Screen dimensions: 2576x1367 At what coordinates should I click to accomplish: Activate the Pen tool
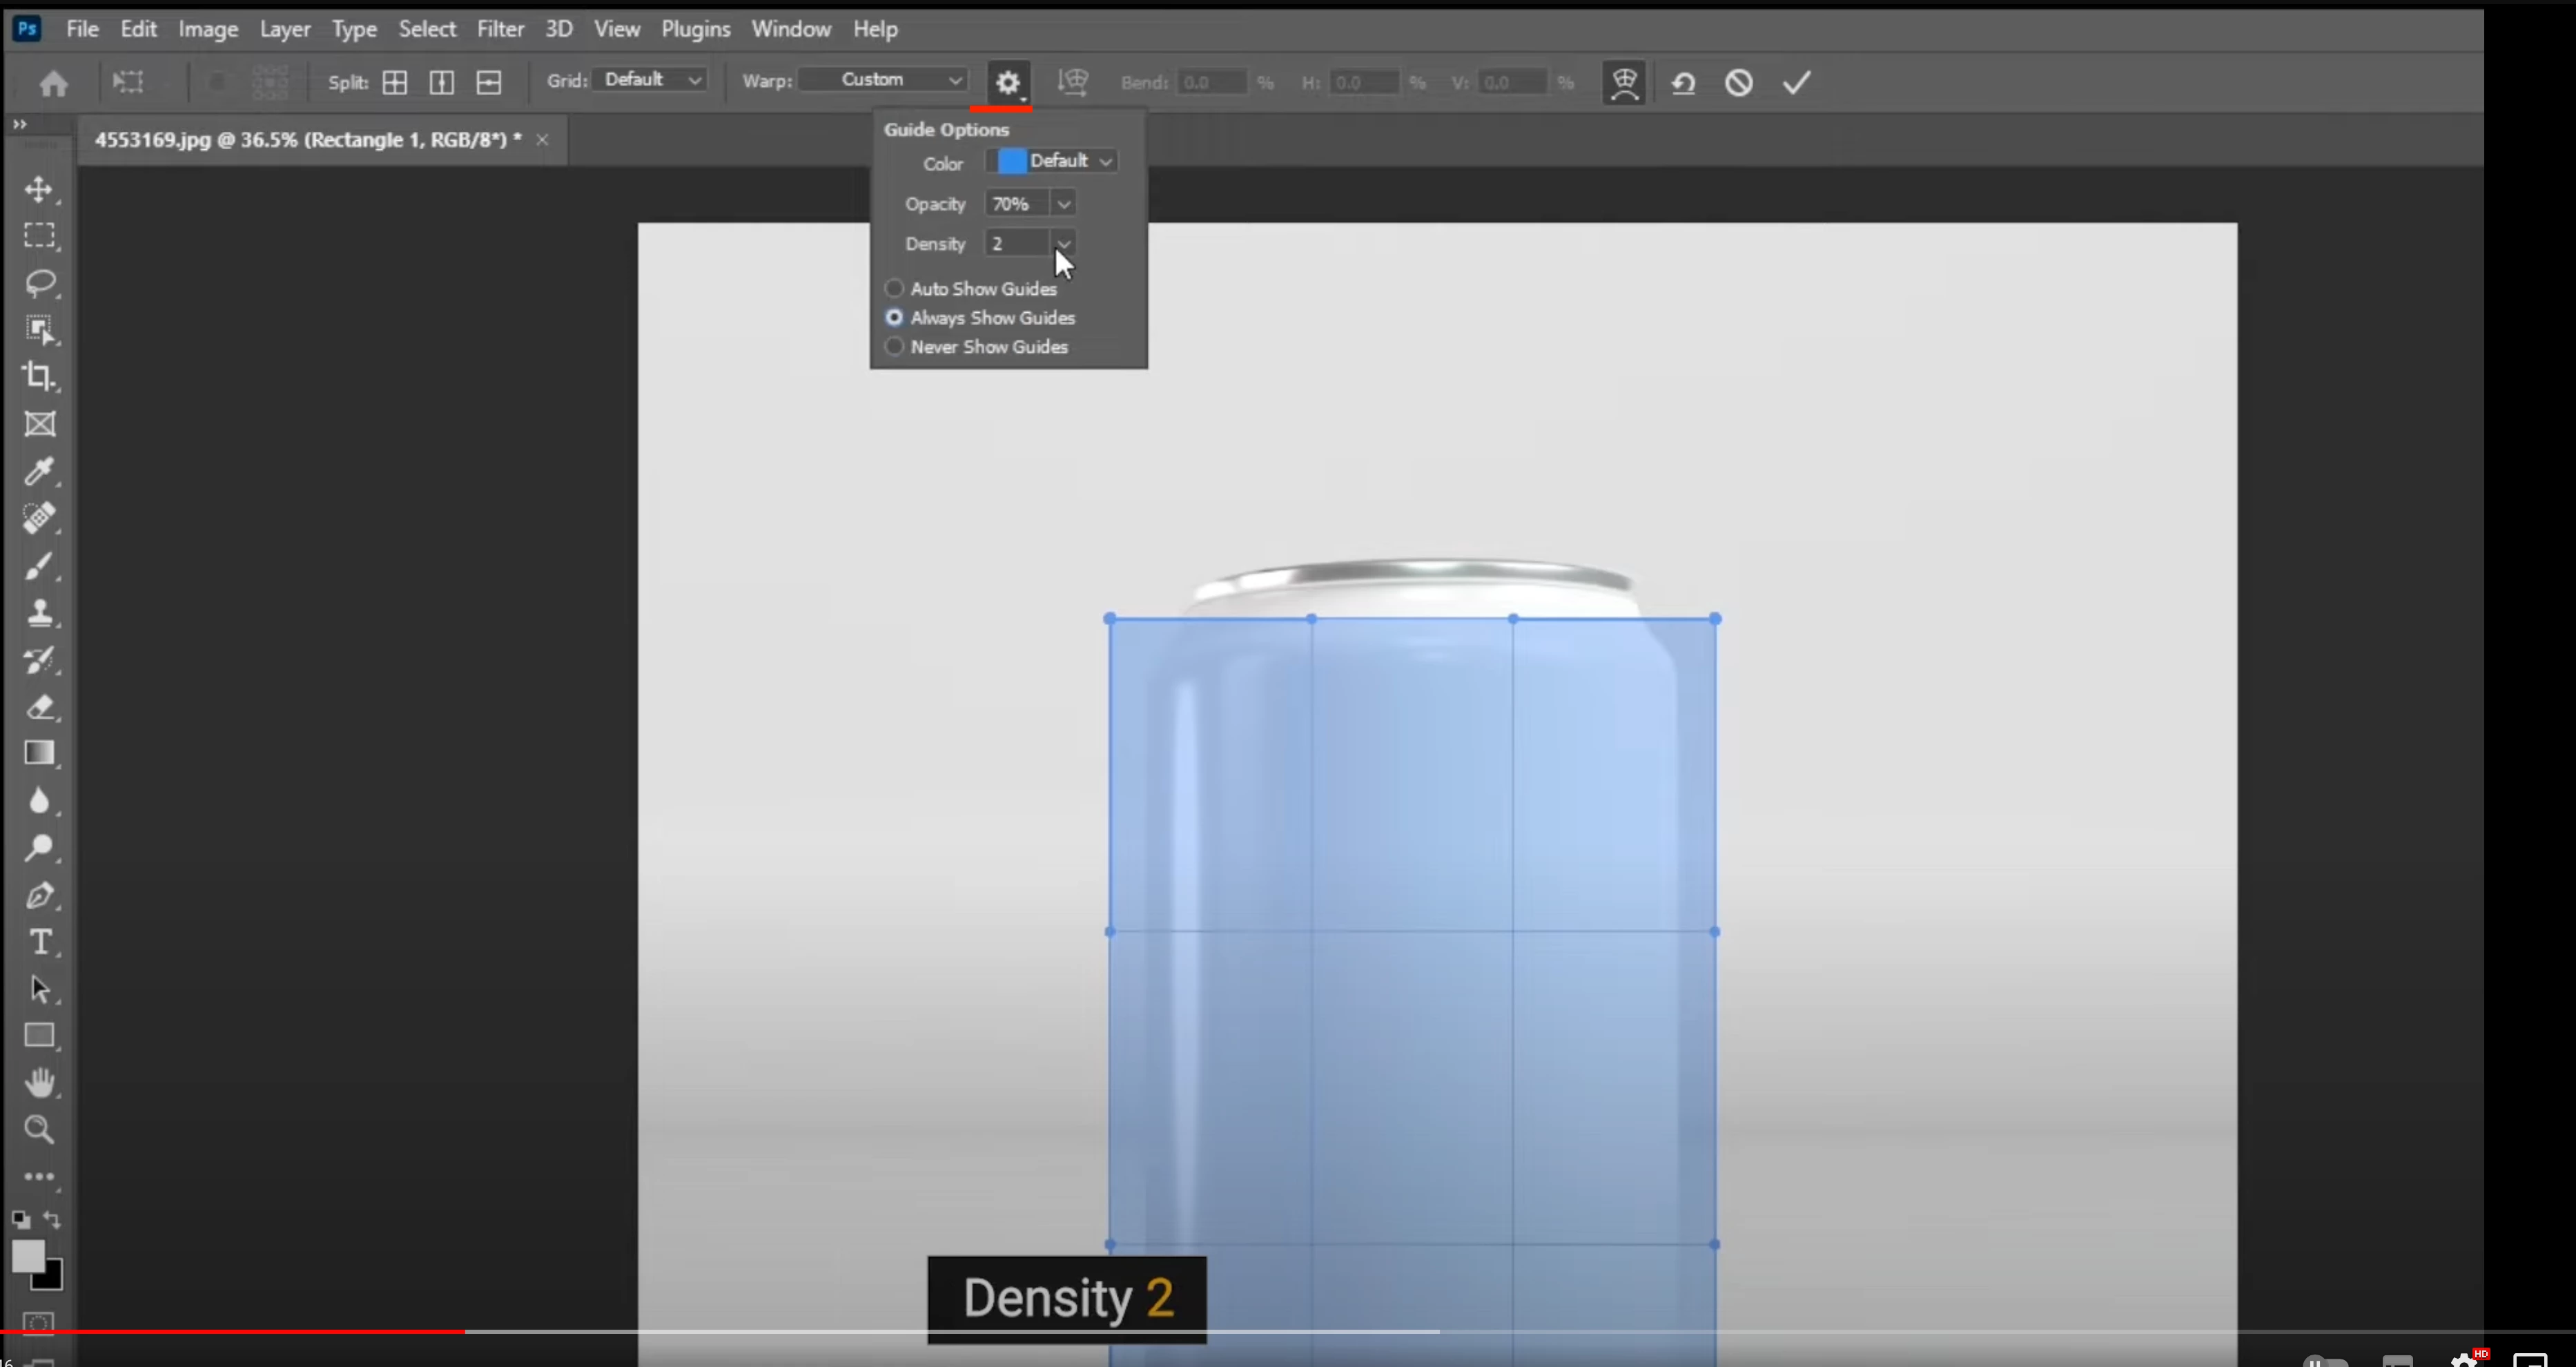[39, 895]
